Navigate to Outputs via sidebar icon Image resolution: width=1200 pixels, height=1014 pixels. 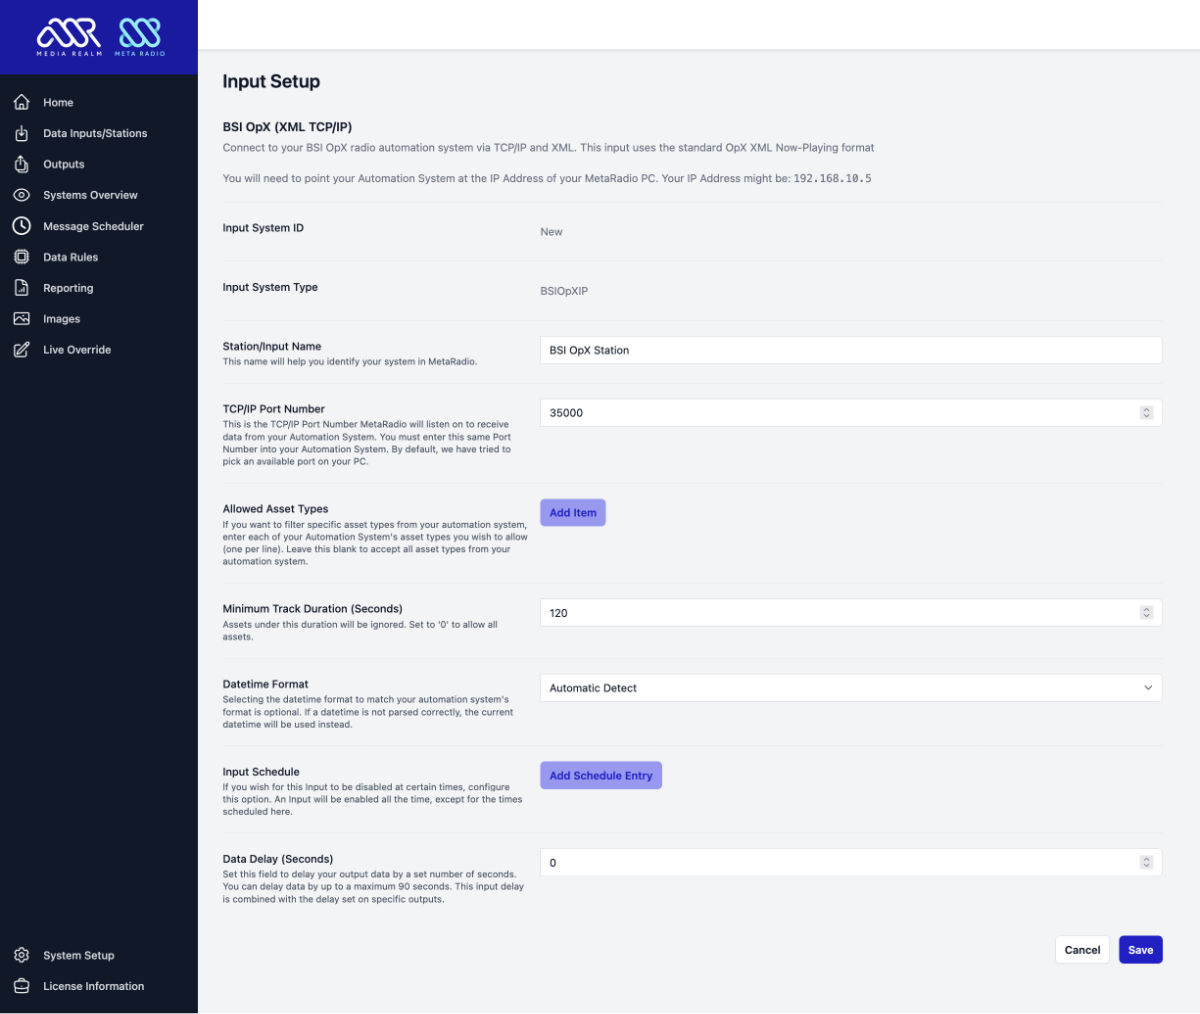click(x=66, y=164)
